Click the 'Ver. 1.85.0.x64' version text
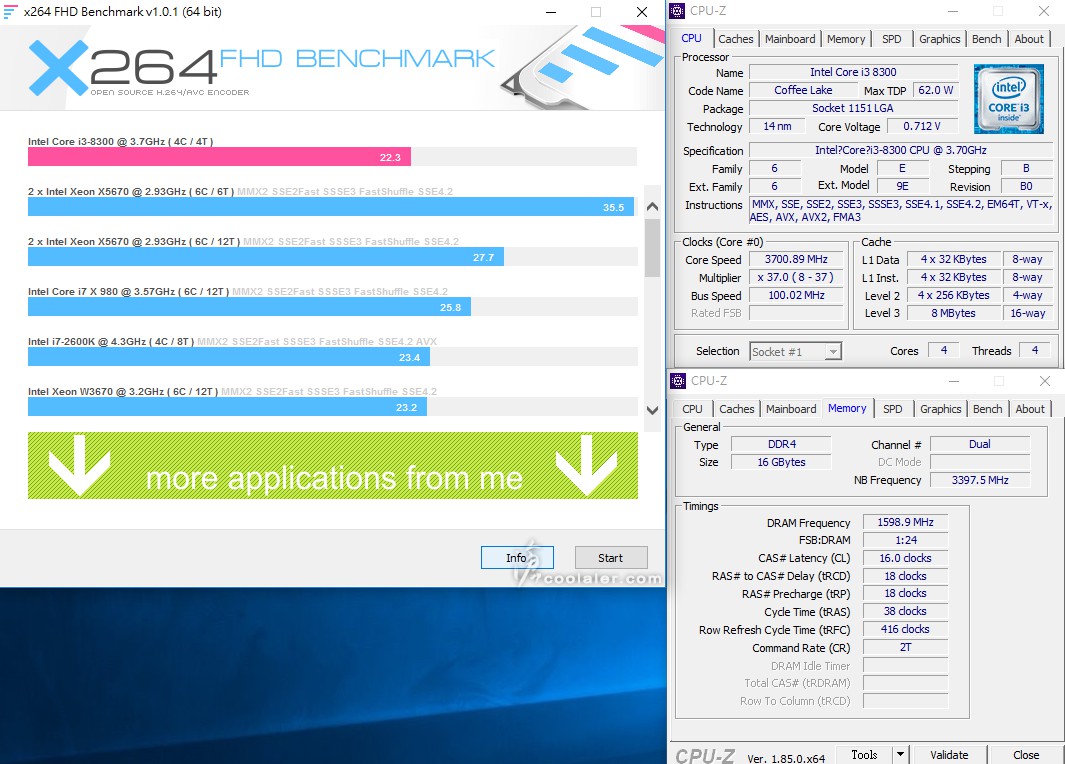The height and width of the screenshot is (764, 1065). coord(787,758)
